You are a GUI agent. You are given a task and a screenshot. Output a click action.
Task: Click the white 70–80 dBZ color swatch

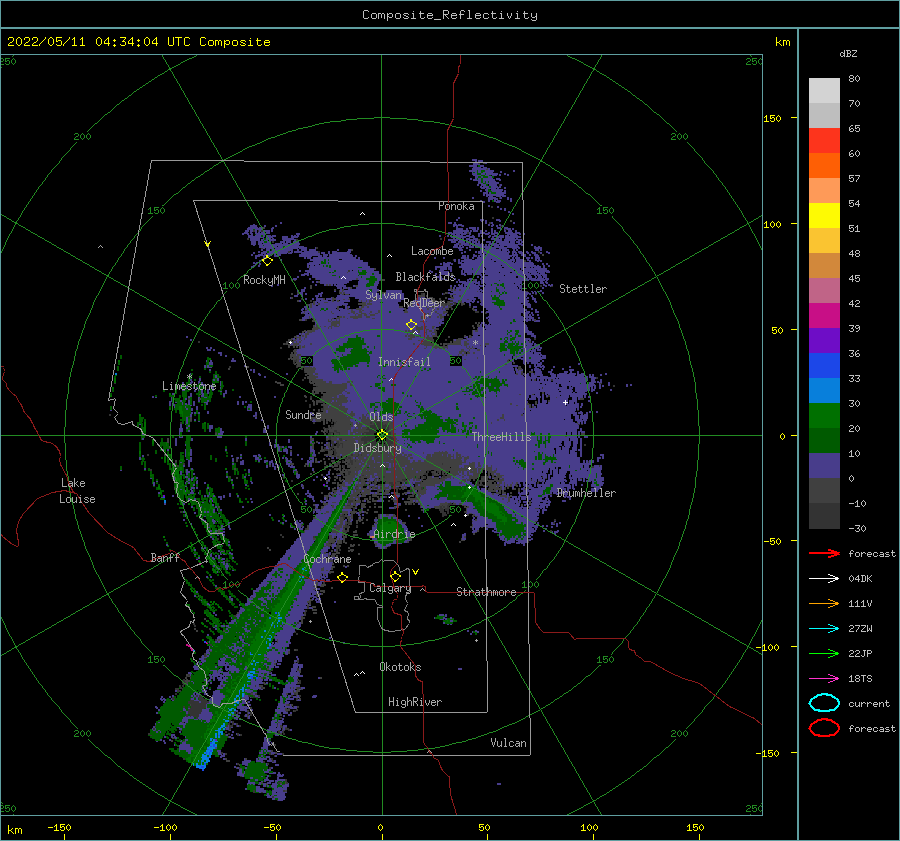pos(824,91)
